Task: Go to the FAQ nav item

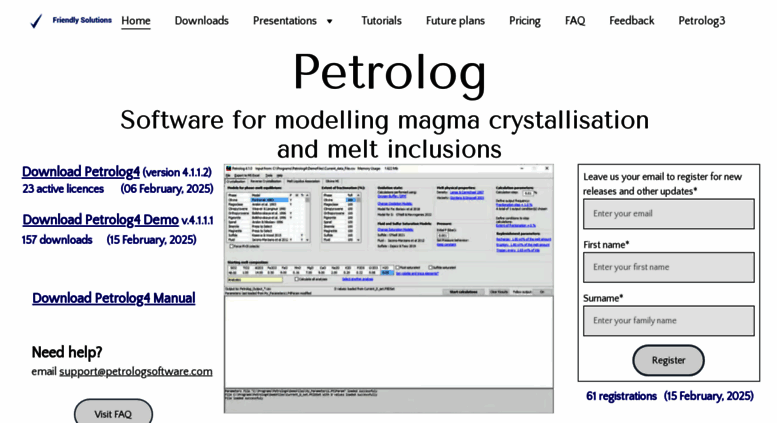Action: pyautogui.click(x=575, y=21)
